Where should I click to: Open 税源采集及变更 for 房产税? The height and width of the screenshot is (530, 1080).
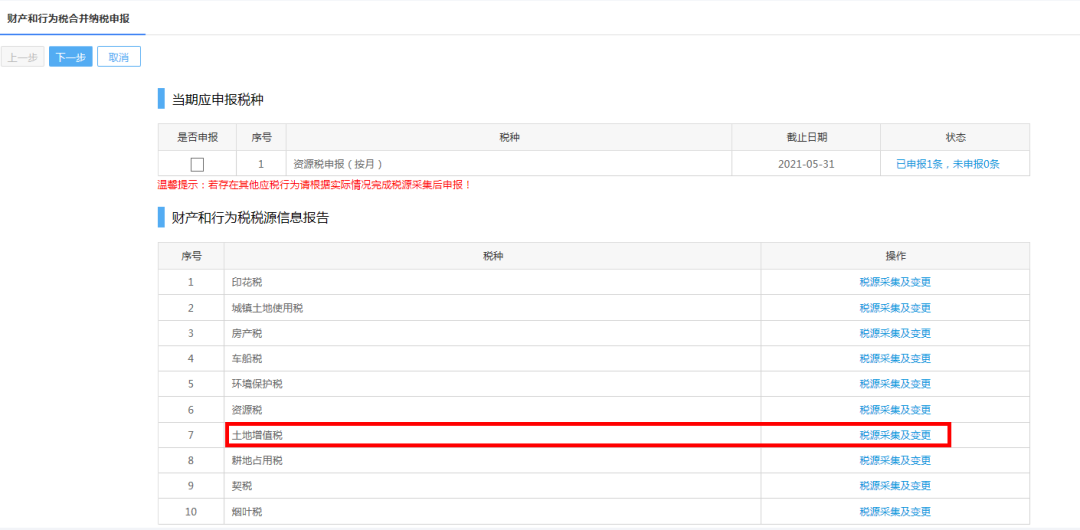[895, 333]
